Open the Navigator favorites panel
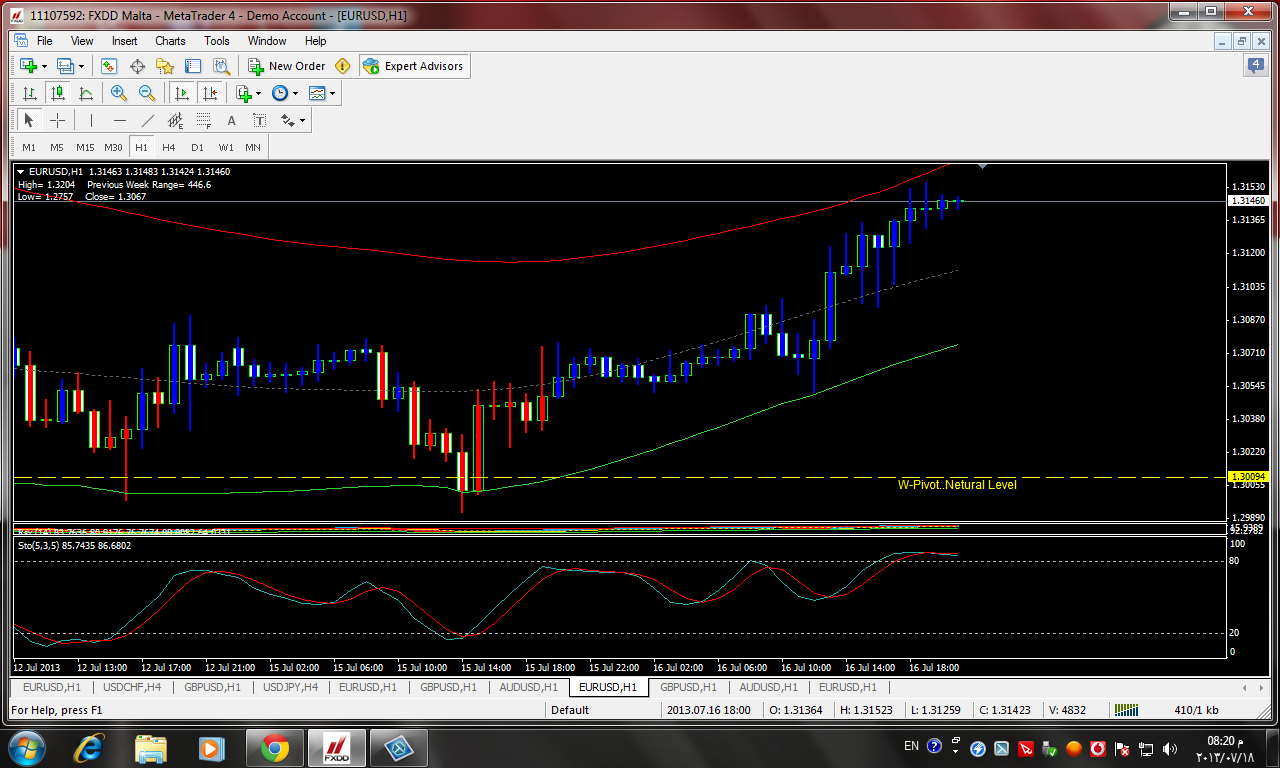The image size is (1280, 768). 165,66
